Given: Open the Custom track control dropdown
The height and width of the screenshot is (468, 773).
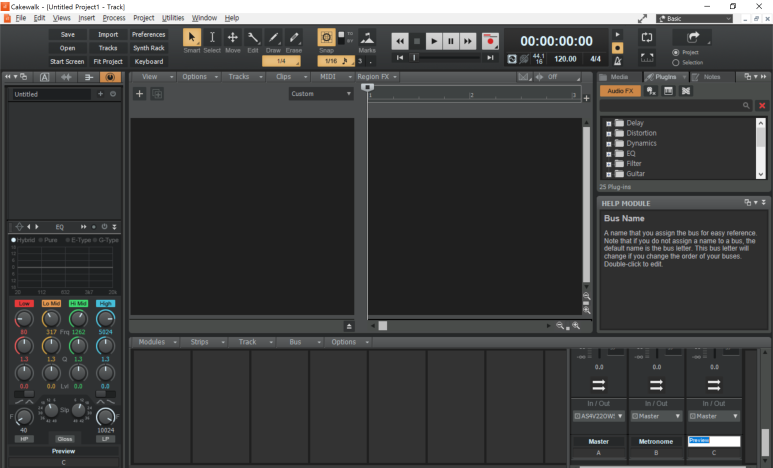Looking at the screenshot, I should [x=321, y=94].
